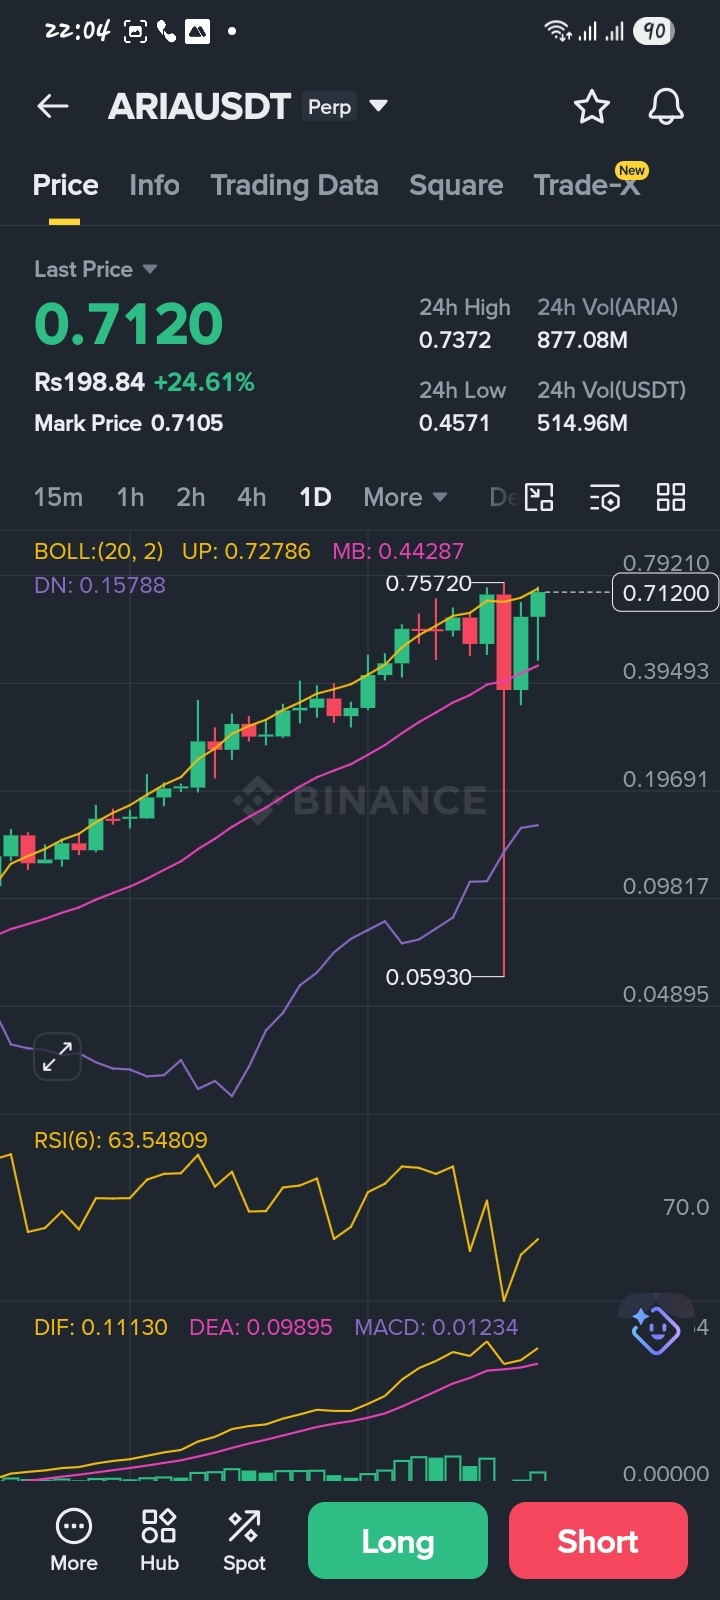Switch to Spot trading in bottom bar
The image size is (720, 1600).
(244, 1541)
